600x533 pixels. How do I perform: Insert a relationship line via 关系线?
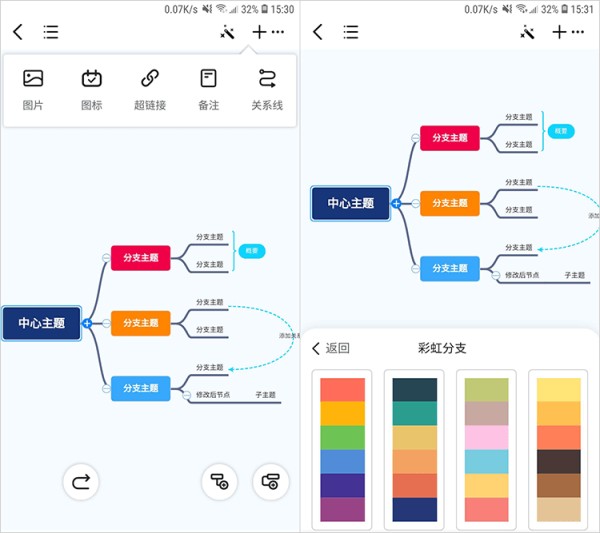point(267,90)
